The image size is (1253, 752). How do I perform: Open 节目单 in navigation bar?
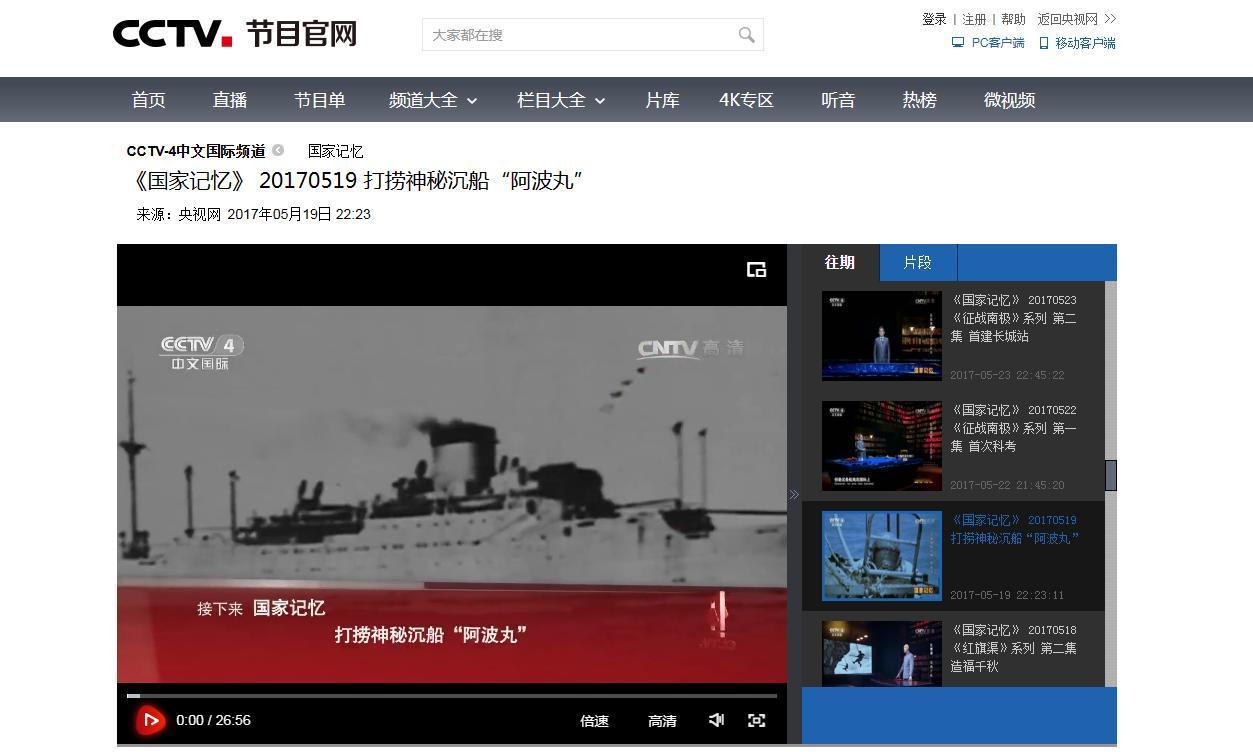pyautogui.click(x=319, y=100)
